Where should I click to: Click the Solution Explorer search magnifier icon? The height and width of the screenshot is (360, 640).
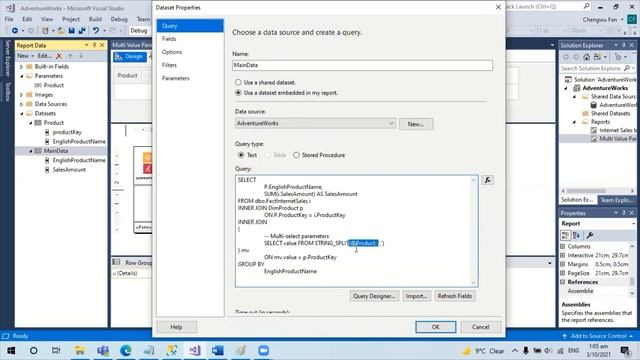tap(627, 68)
